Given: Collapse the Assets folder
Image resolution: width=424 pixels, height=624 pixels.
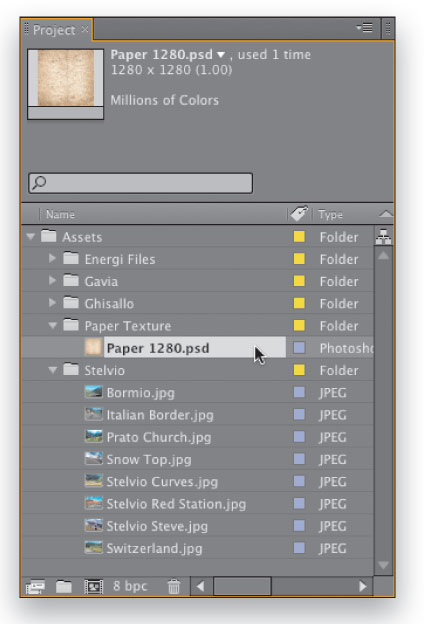Looking at the screenshot, I should pyautogui.click(x=31, y=237).
